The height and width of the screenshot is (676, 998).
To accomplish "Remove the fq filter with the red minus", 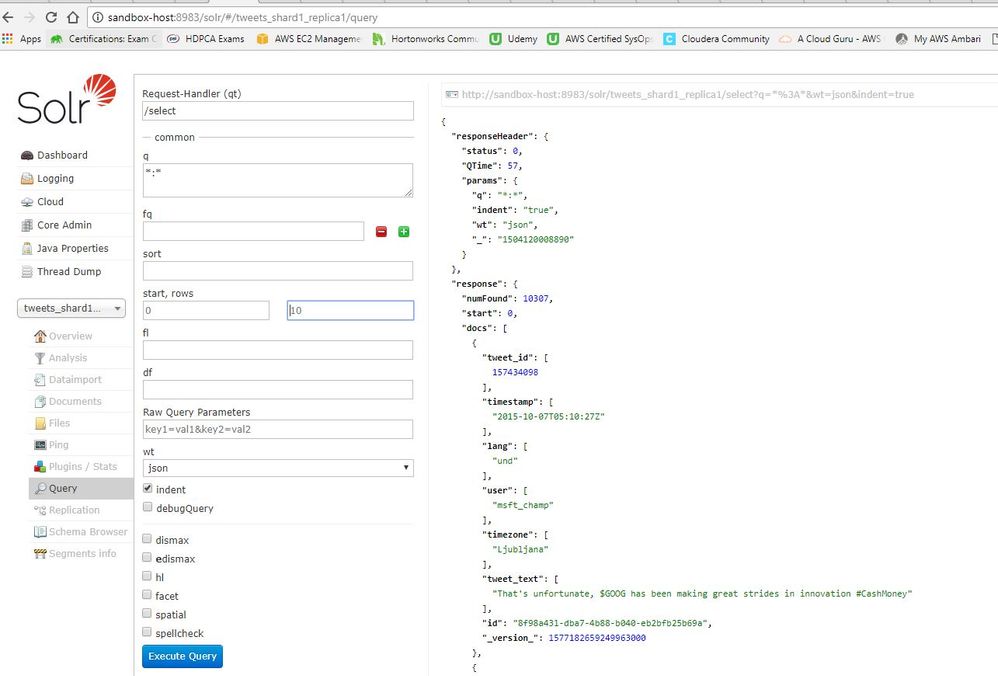I will [x=381, y=231].
